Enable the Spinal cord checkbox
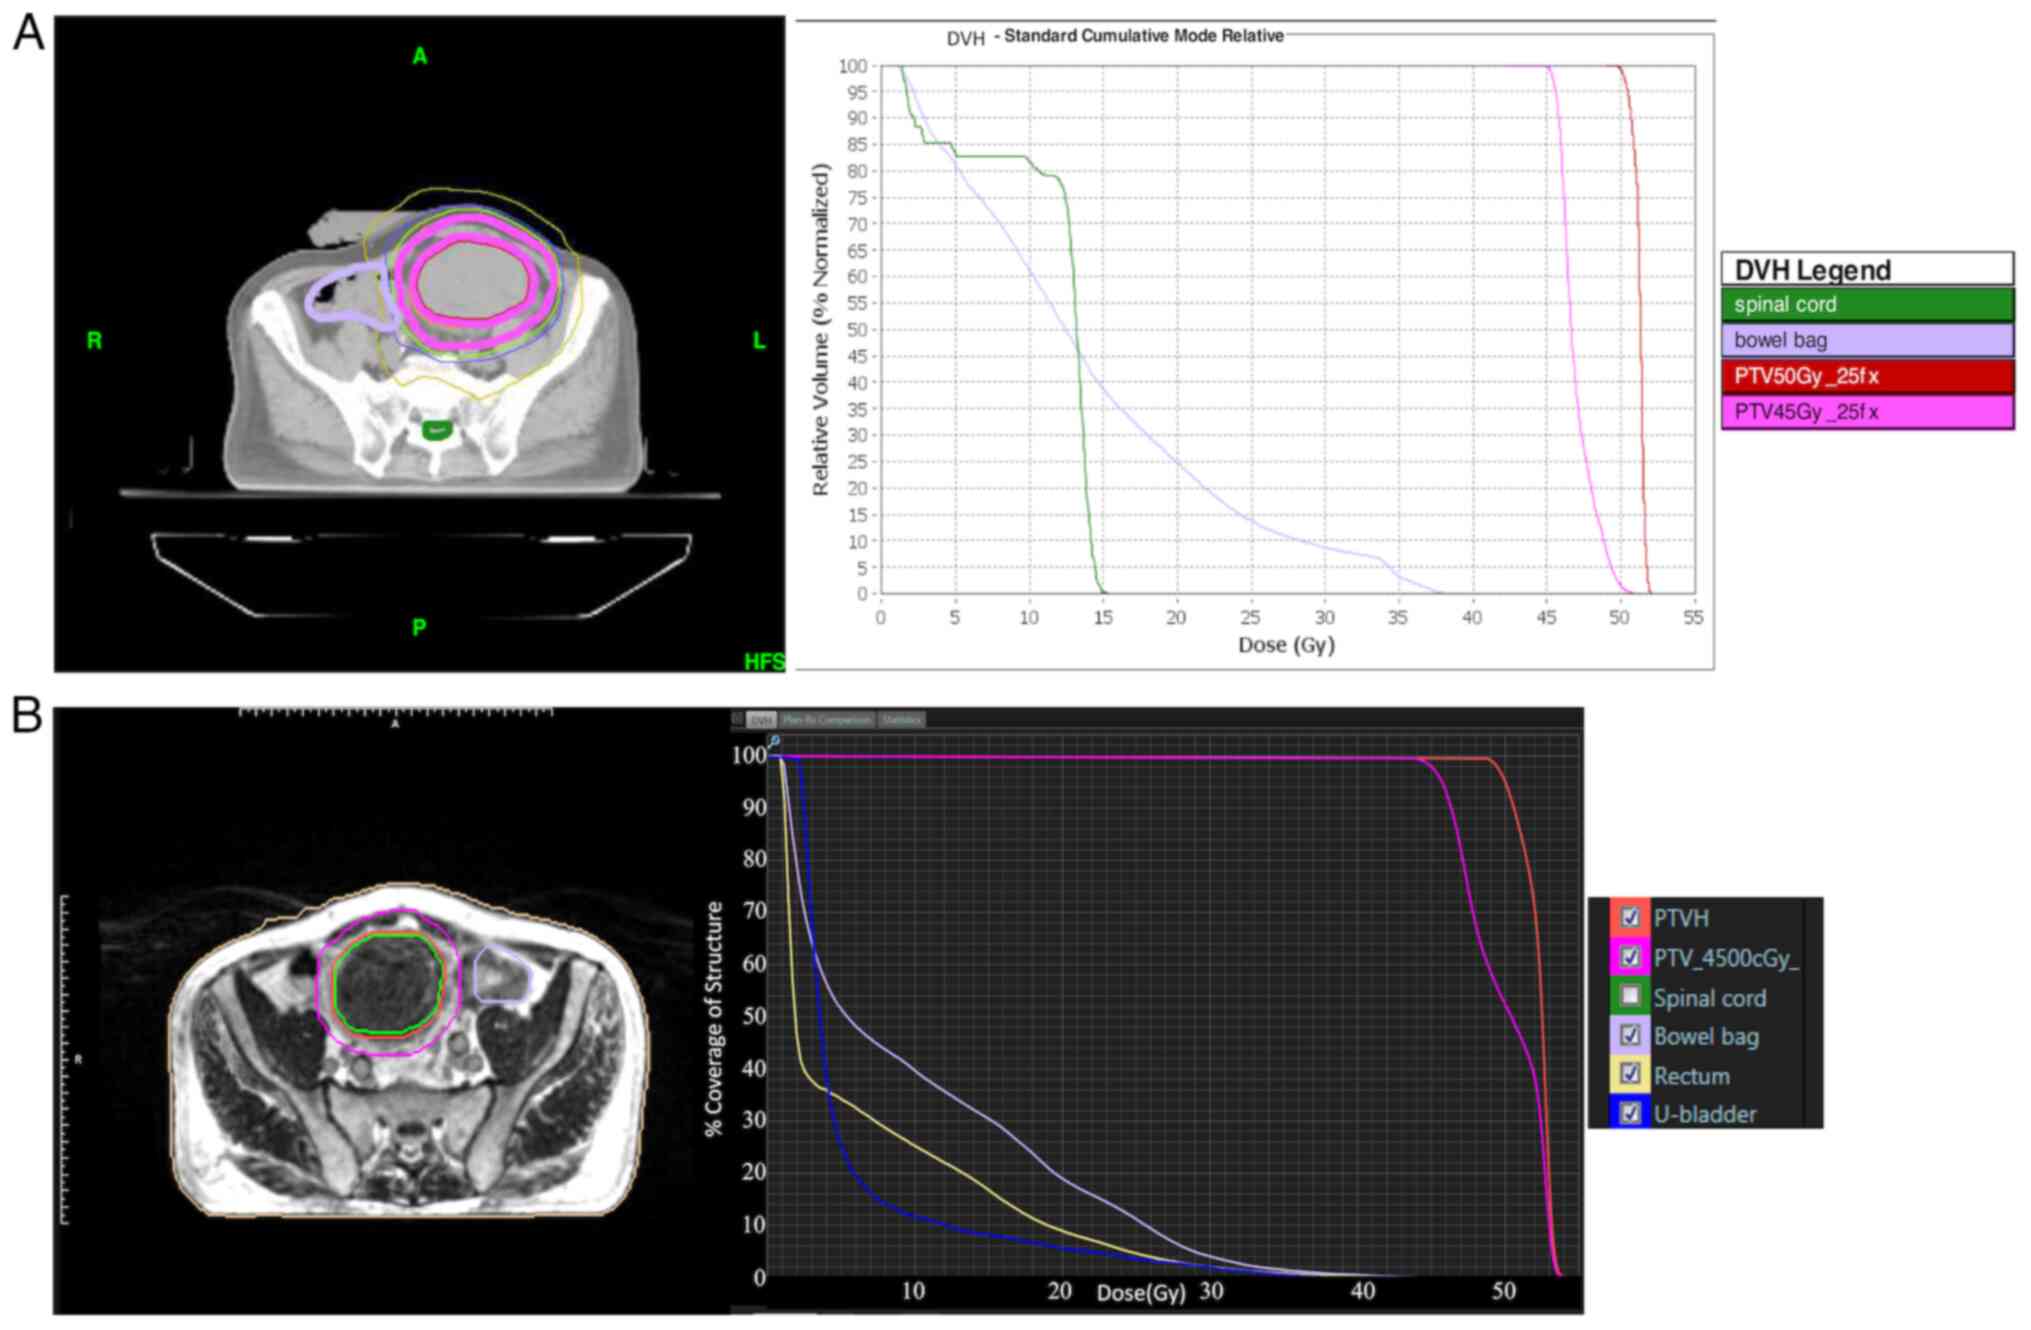Image resolution: width=2031 pixels, height=1330 pixels. (x=1630, y=996)
